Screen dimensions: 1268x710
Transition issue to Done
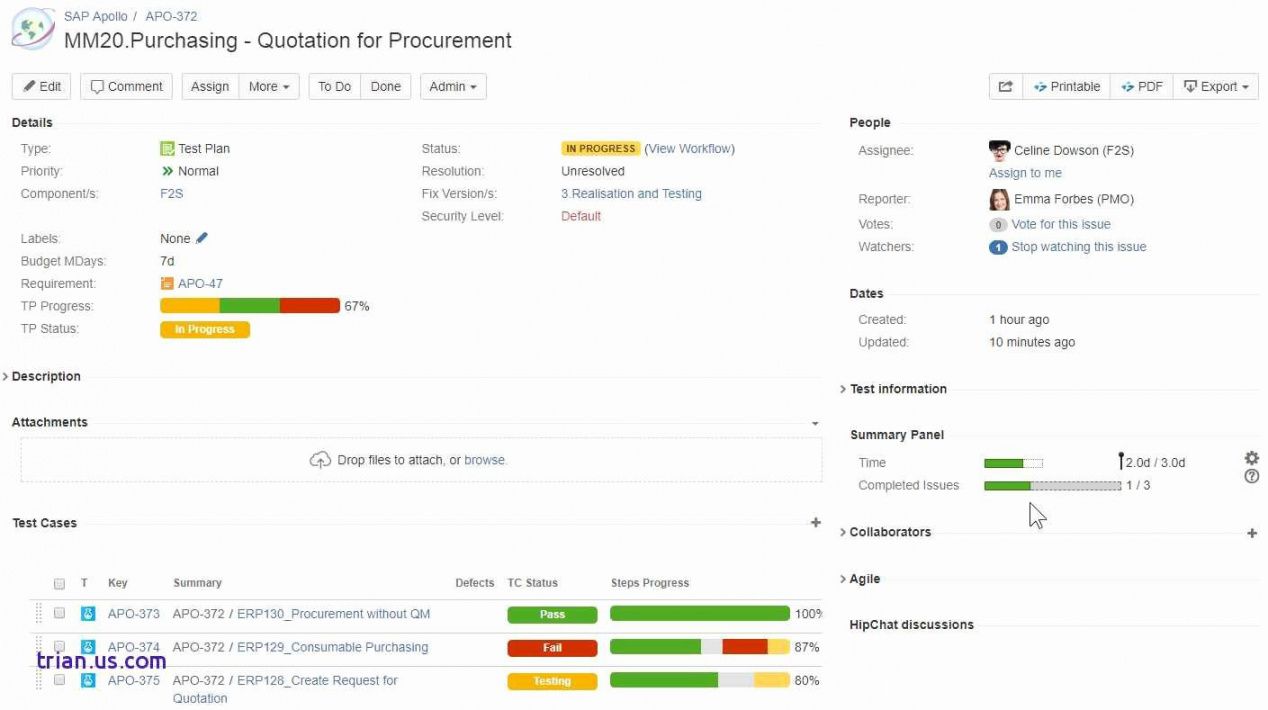click(x=386, y=87)
